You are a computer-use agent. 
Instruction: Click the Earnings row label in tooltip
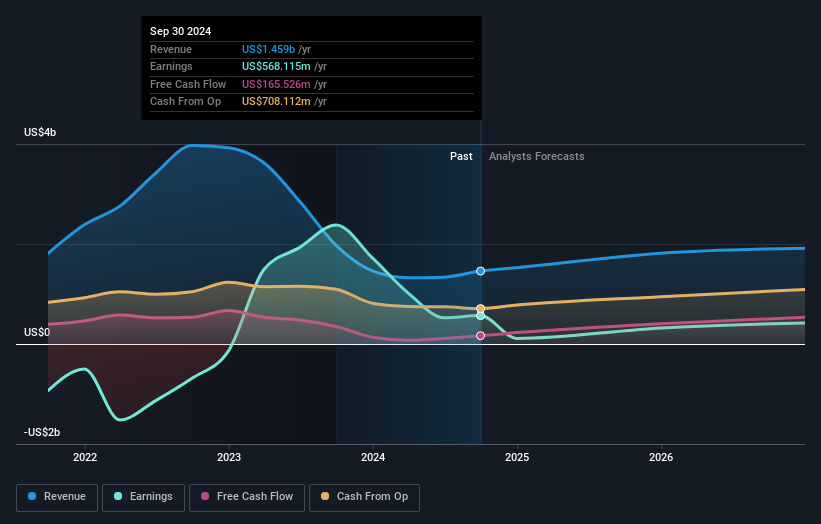pos(171,66)
